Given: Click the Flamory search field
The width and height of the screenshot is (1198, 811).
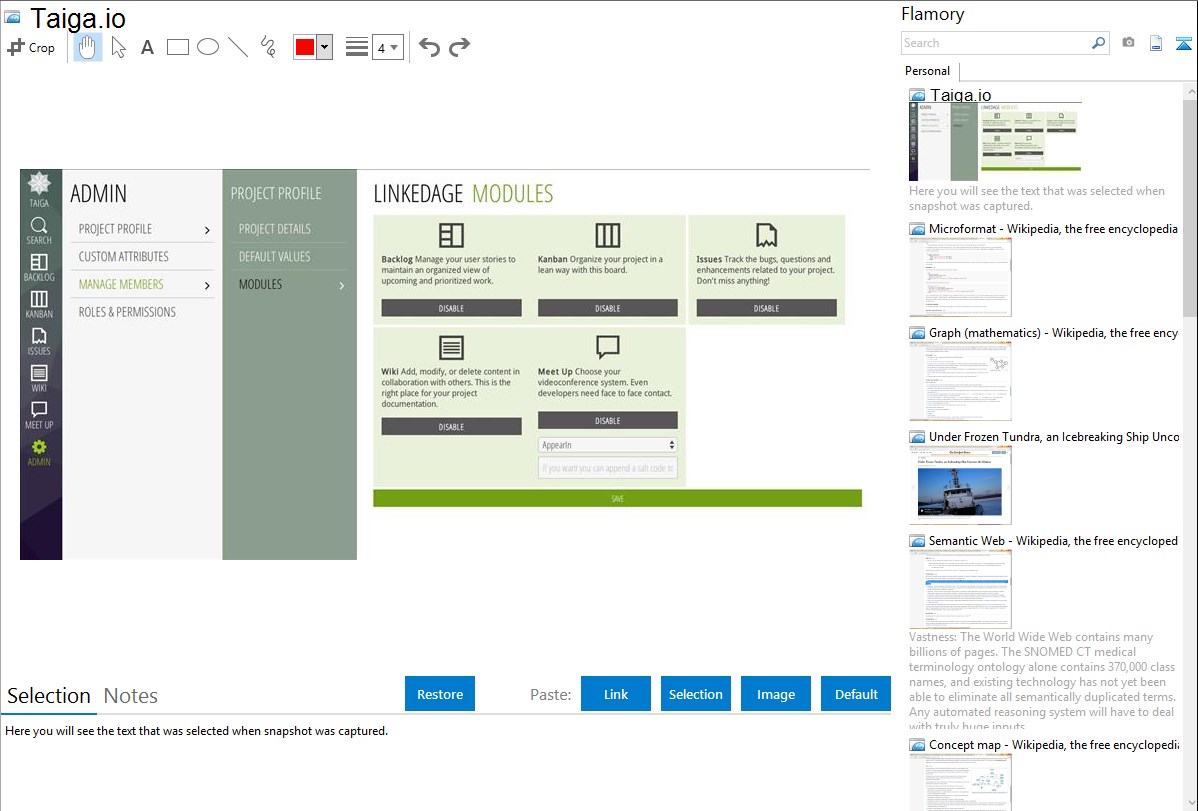Looking at the screenshot, I should (995, 43).
